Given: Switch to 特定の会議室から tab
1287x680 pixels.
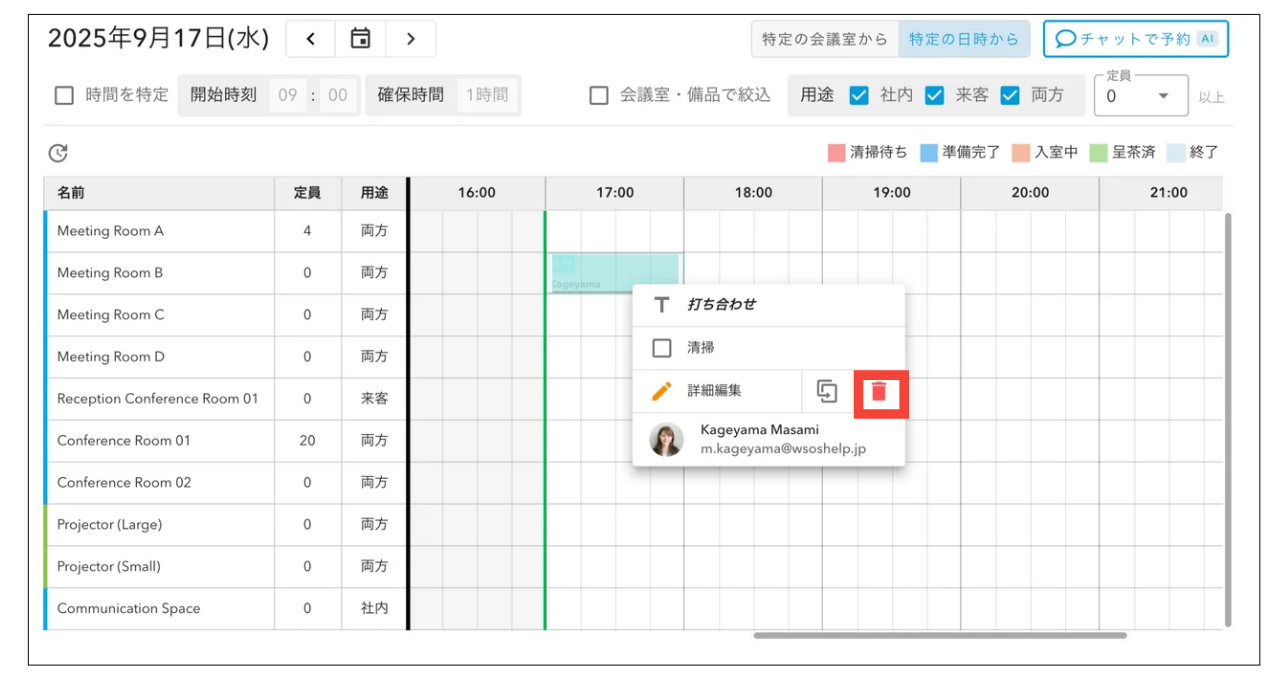Looking at the screenshot, I should (824, 39).
